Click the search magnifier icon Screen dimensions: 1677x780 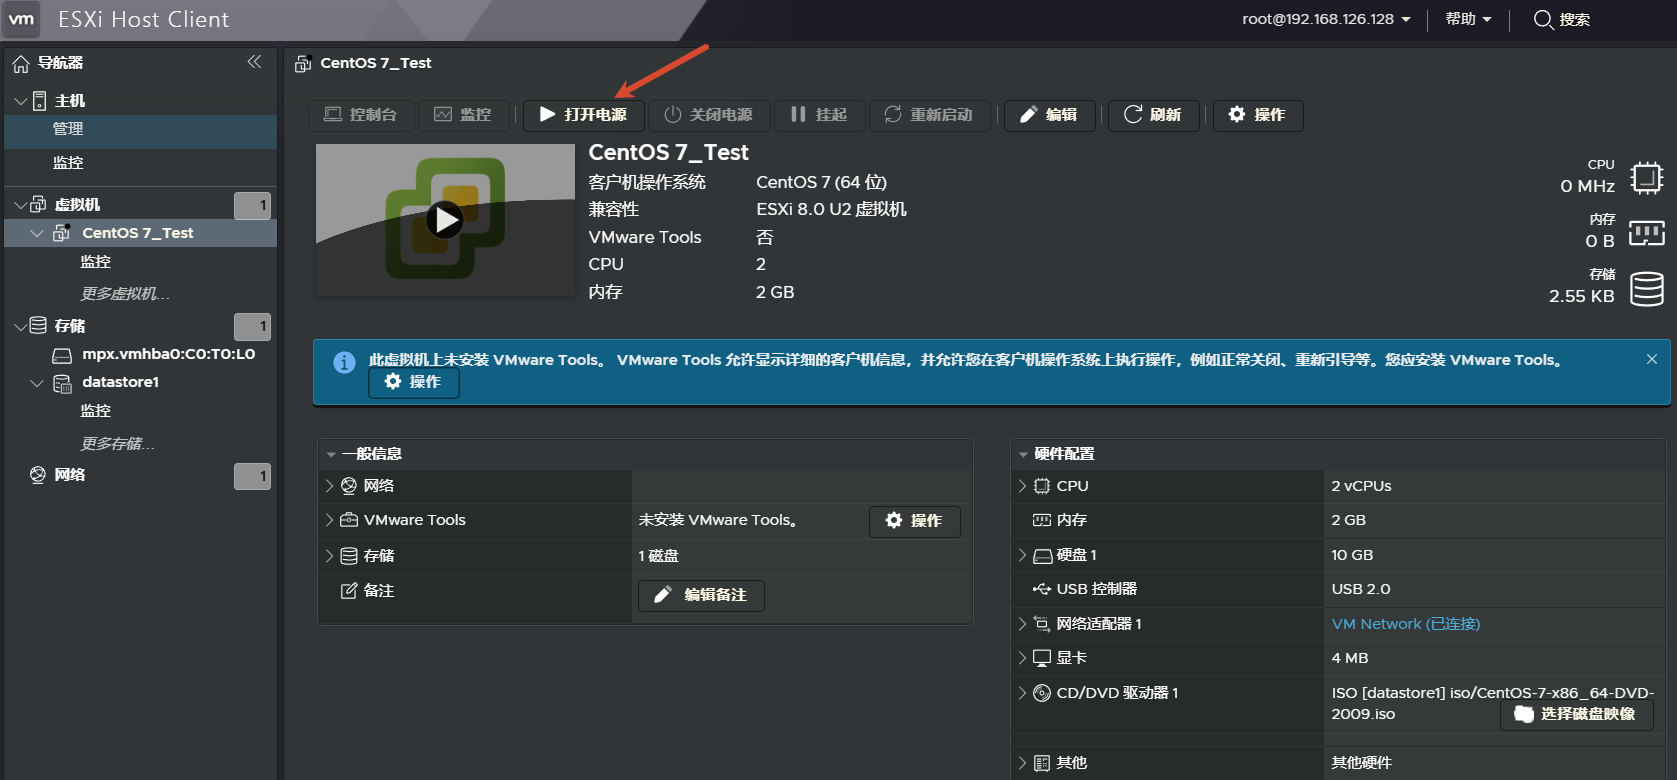tap(1543, 19)
